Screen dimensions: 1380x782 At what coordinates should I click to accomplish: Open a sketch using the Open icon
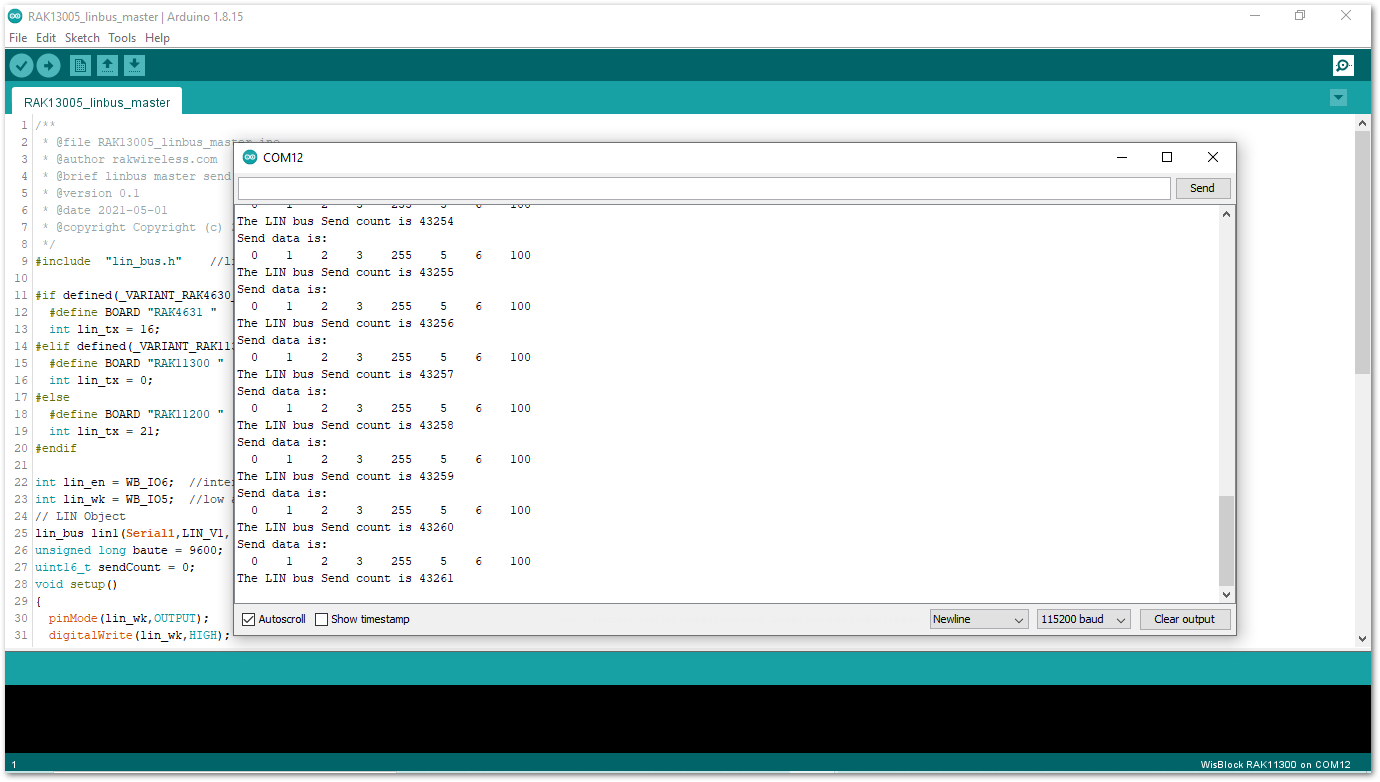[x=107, y=66]
